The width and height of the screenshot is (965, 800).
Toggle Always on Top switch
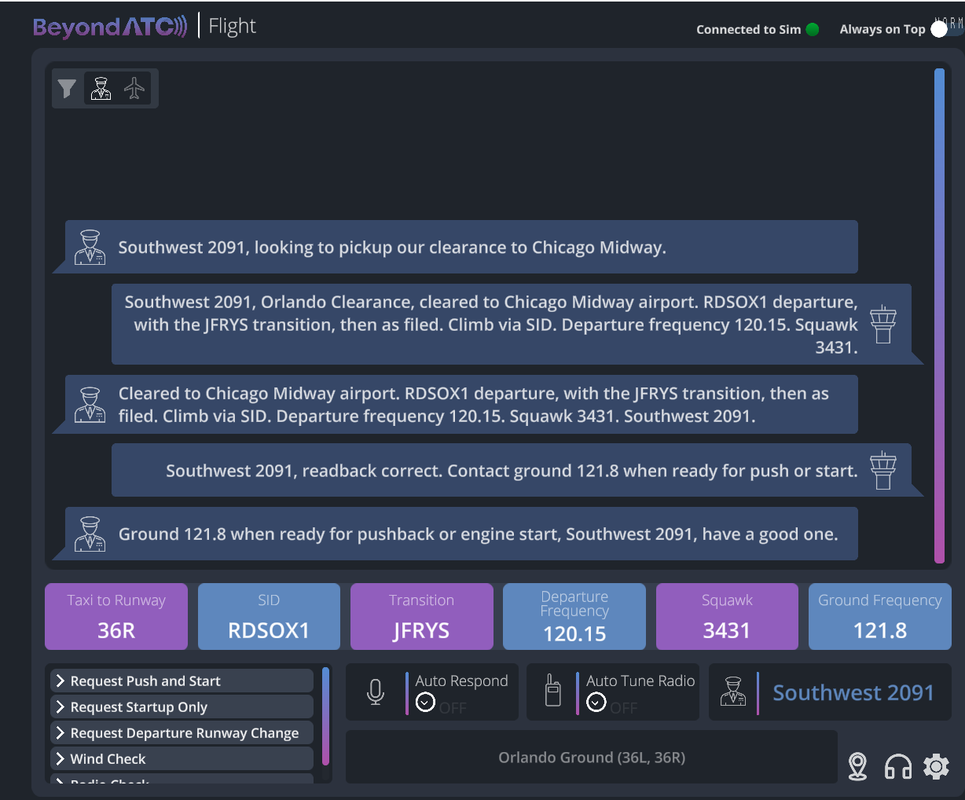tap(947, 28)
